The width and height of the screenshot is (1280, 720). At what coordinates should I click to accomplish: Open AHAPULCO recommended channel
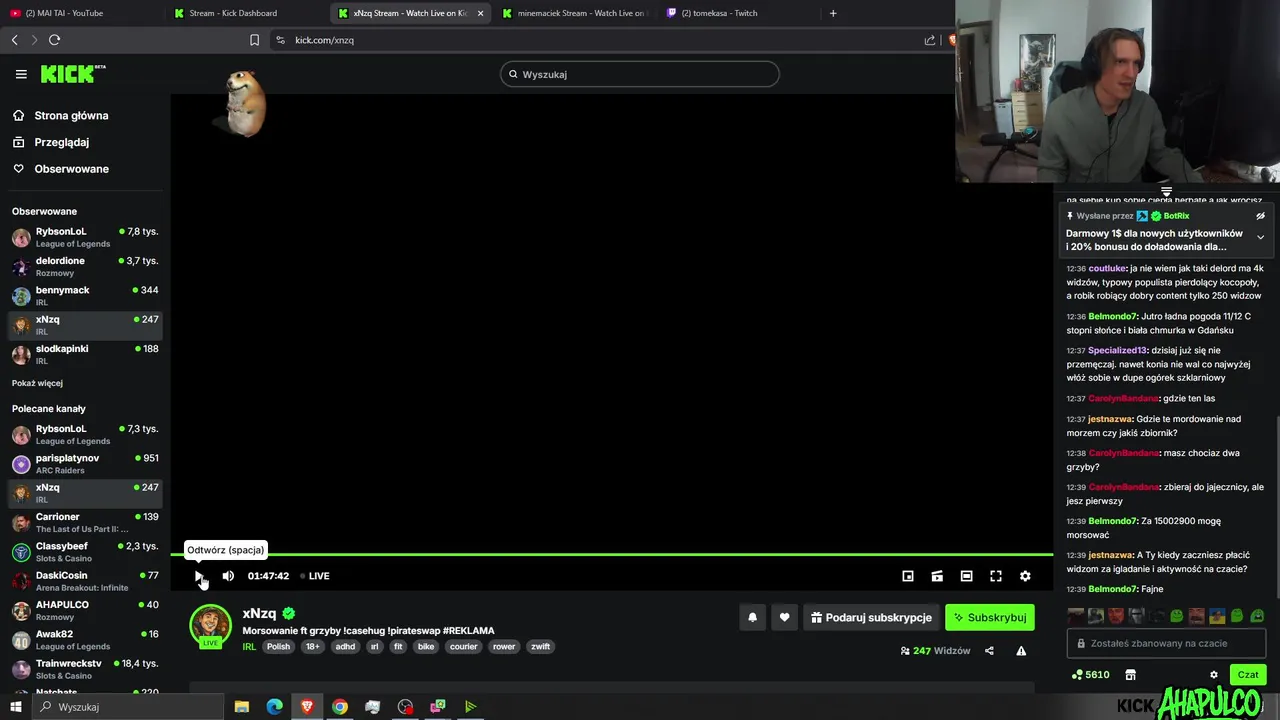coord(85,610)
